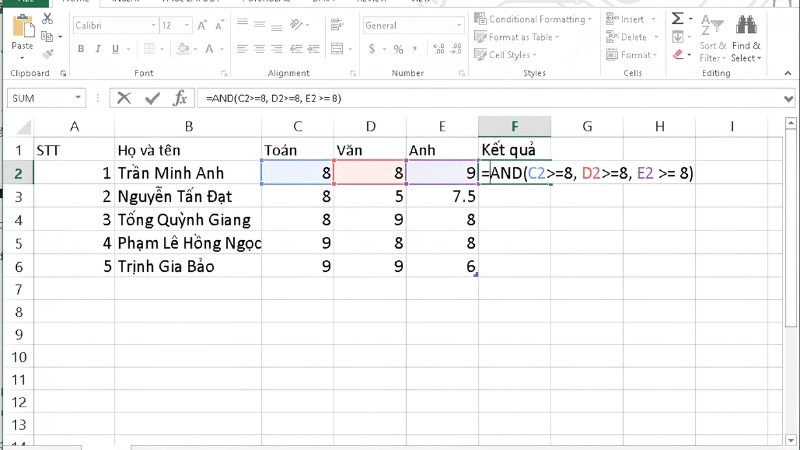Click the Top Align icon
Screen dimensions: 800x450
(x=242, y=22)
